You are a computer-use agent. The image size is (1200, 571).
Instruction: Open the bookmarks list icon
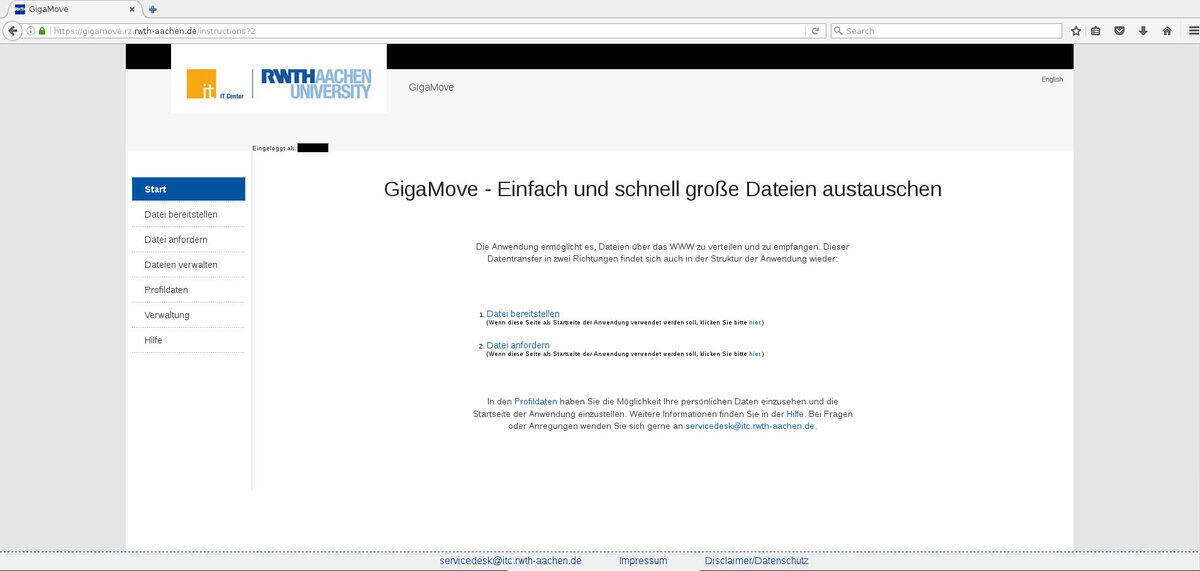1096,31
